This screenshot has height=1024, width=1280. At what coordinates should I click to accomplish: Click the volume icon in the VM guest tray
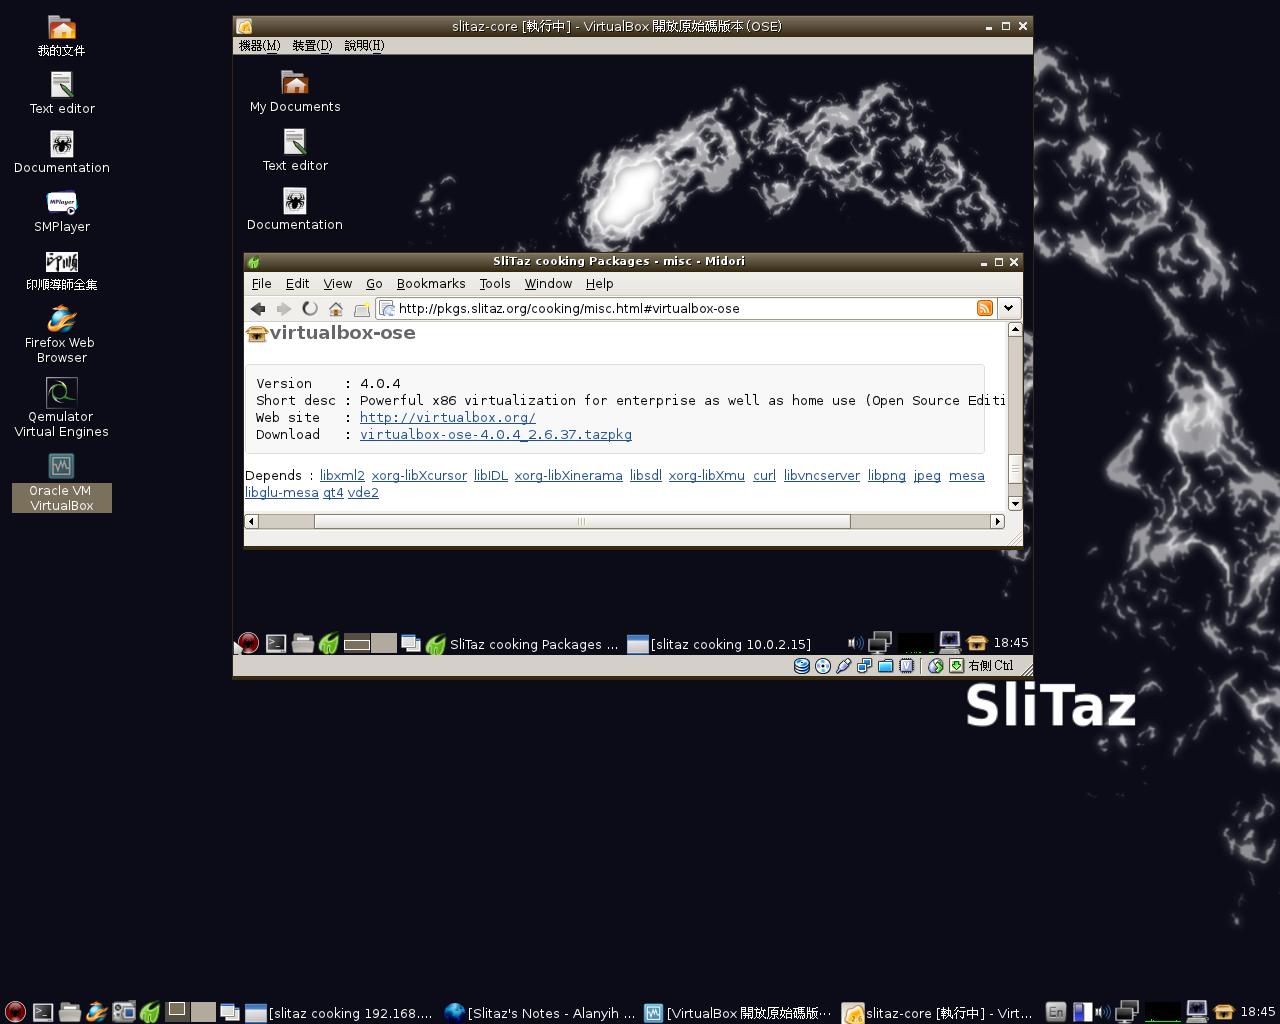coord(855,643)
